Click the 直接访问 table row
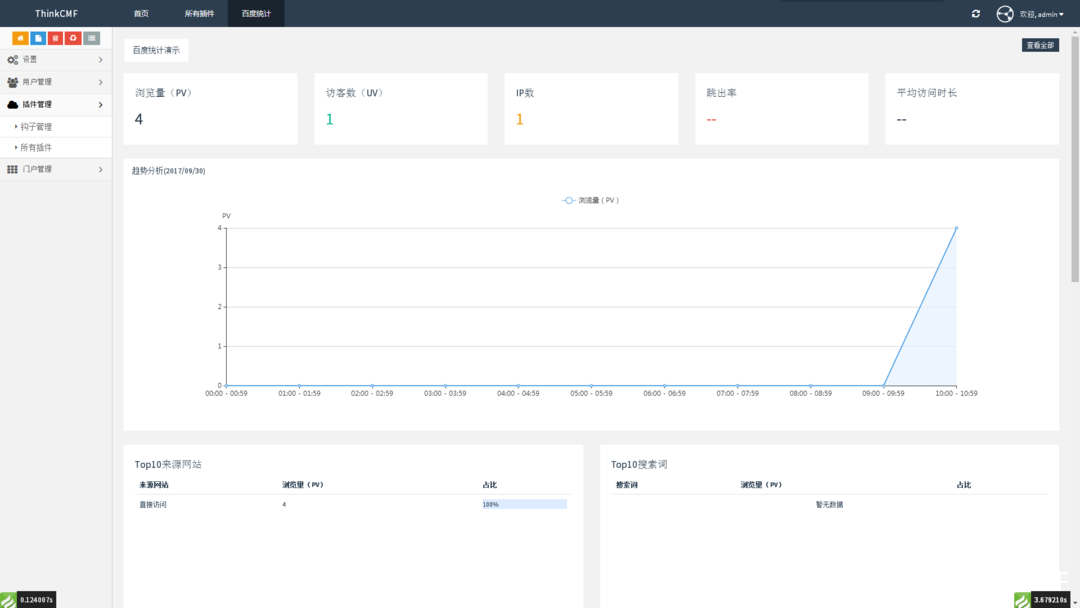Viewport: 1080px width, 608px height. pos(353,505)
